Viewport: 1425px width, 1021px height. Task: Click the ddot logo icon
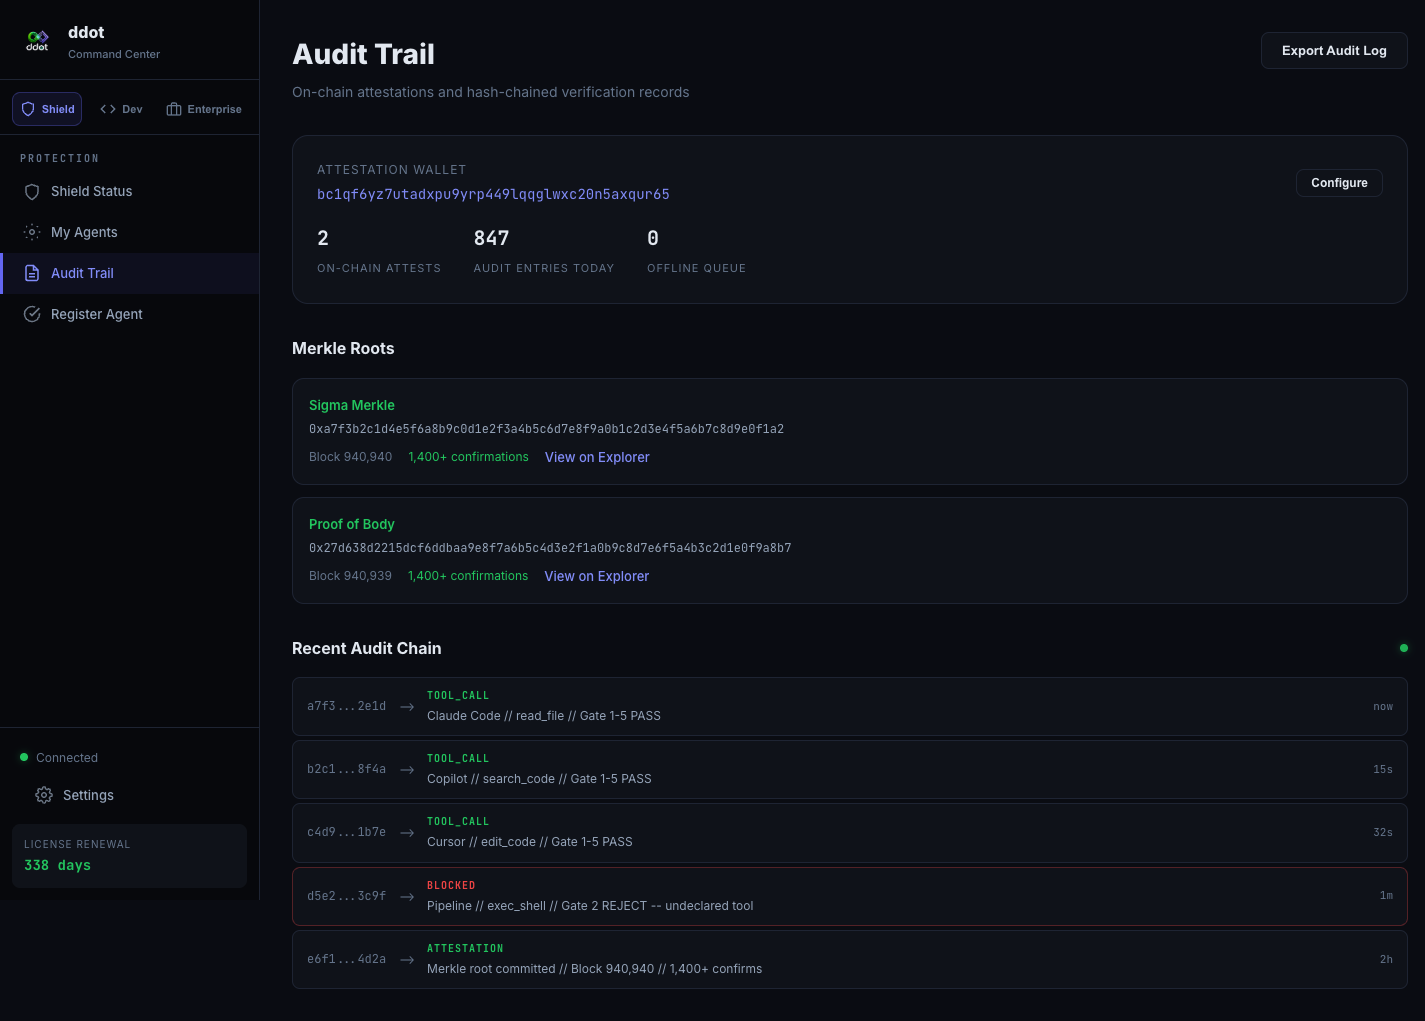click(x=36, y=40)
